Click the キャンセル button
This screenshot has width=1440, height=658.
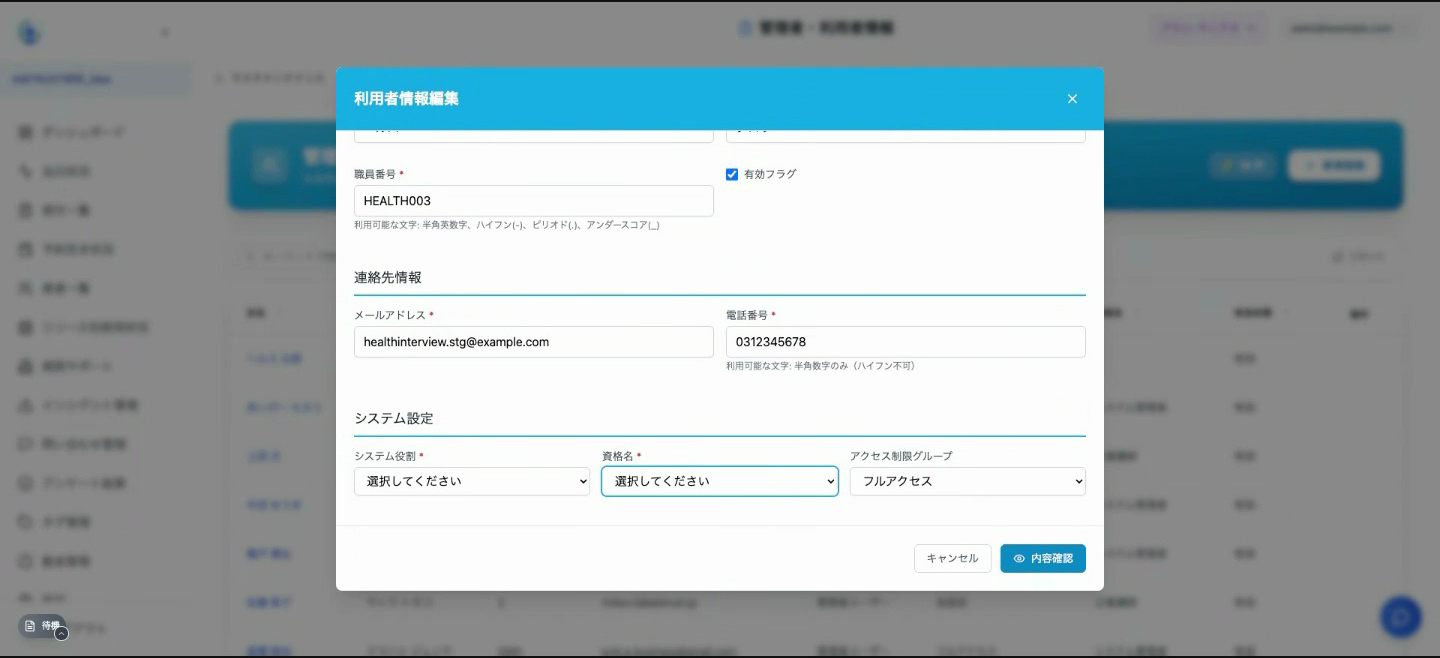[952, 559]
